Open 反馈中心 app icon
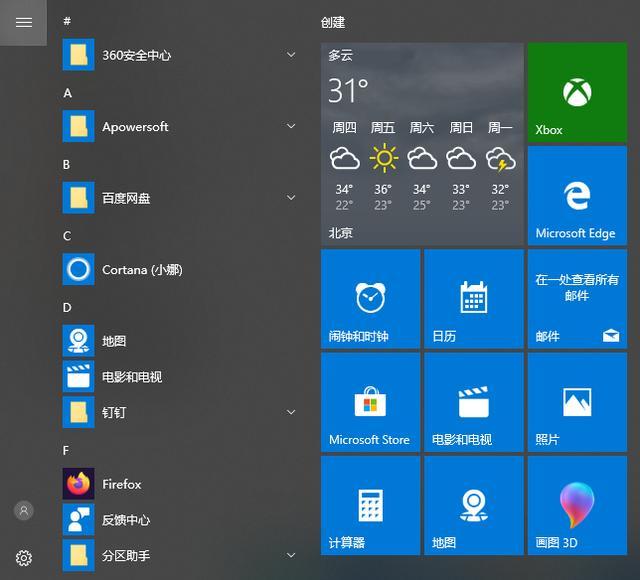The height and width of the screenshot is (580, 640). 78,519
